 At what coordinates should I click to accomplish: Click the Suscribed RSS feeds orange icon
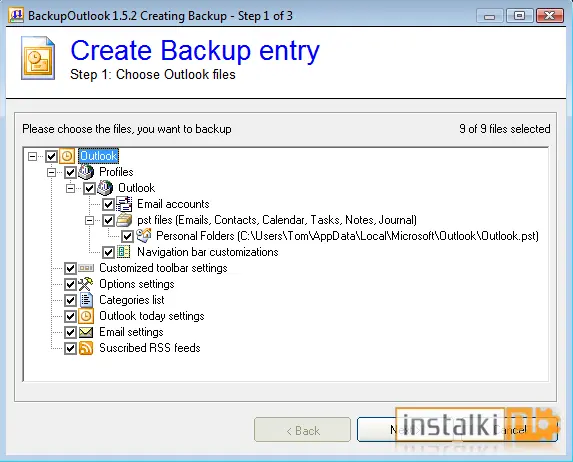(x=86, y=348)
